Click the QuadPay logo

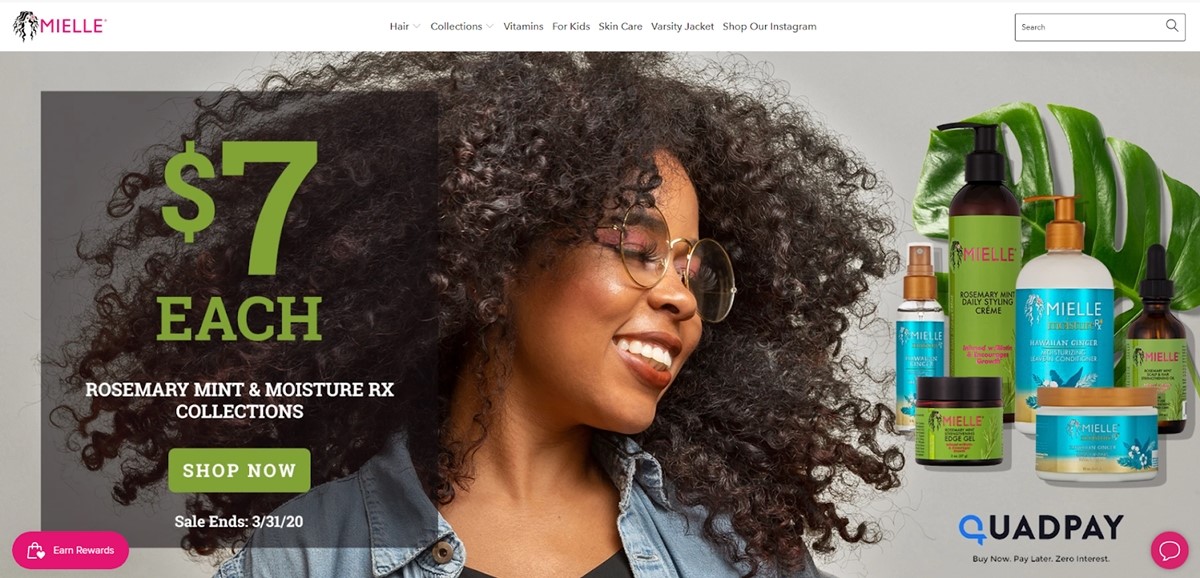(1040, 528)
